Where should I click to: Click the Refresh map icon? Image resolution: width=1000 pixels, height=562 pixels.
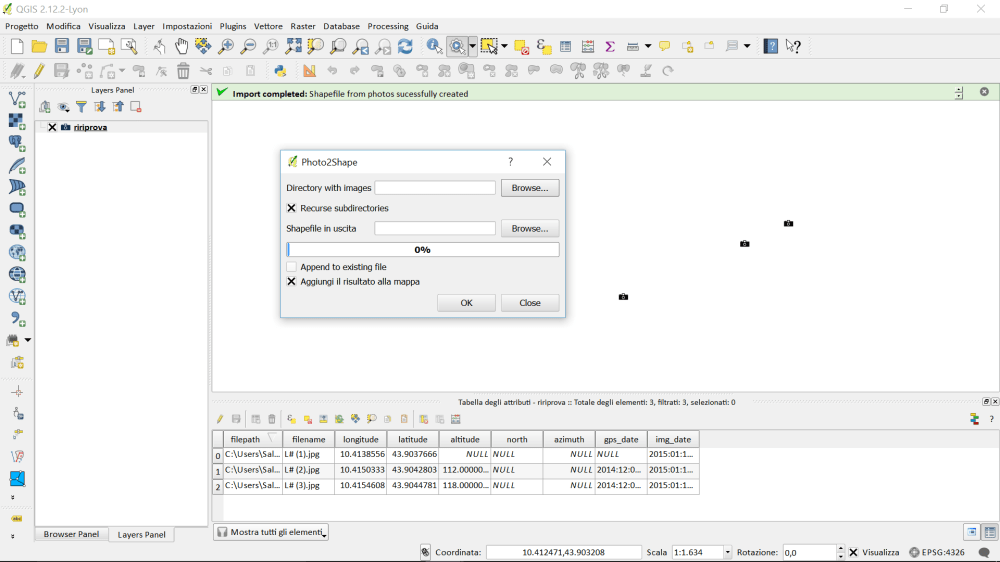405,46
